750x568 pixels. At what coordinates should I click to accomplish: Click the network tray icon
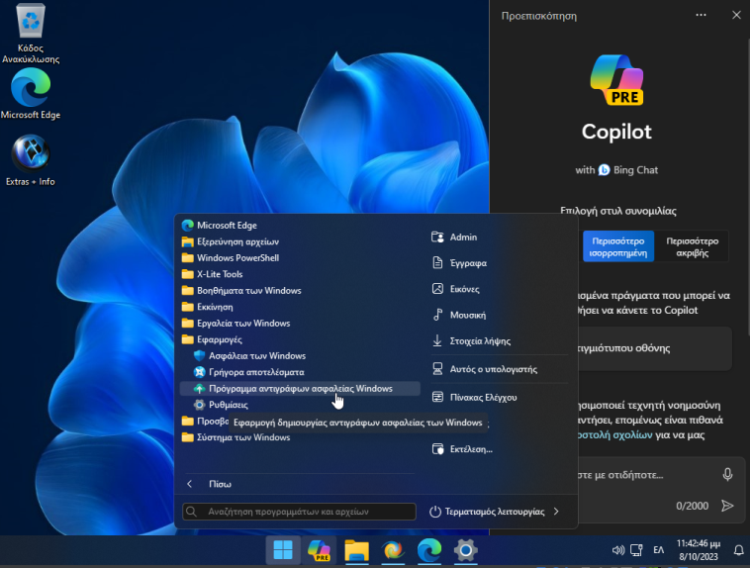pos(637,550)
